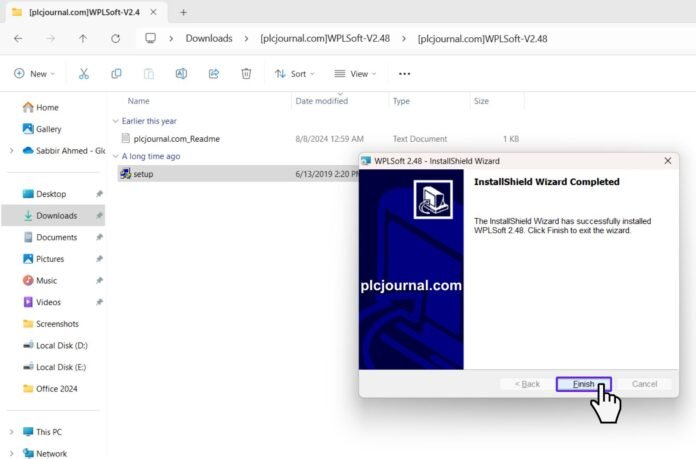Click the Rename icon in toolbar

click(x=181, y=74)
